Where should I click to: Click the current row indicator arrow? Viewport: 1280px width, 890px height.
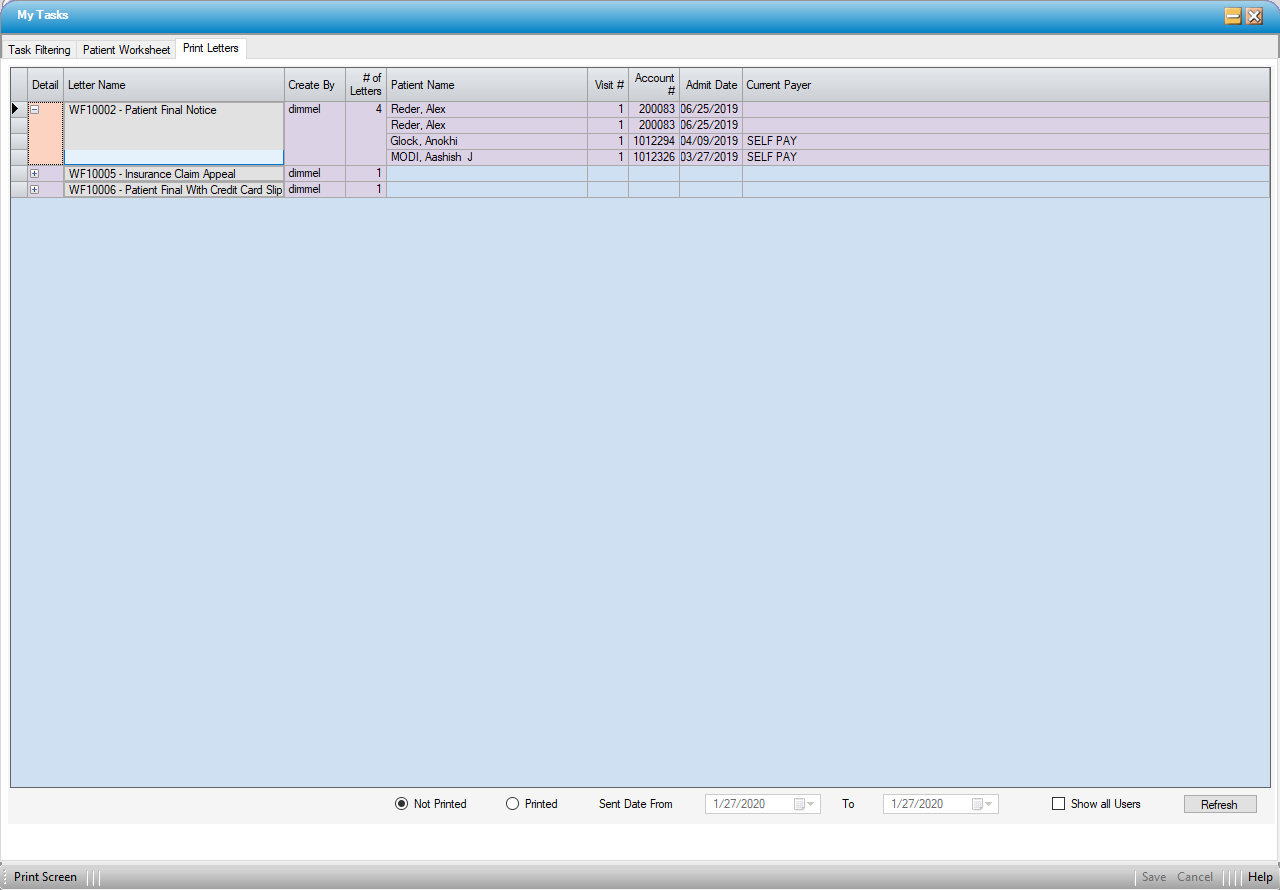(16, 109)
